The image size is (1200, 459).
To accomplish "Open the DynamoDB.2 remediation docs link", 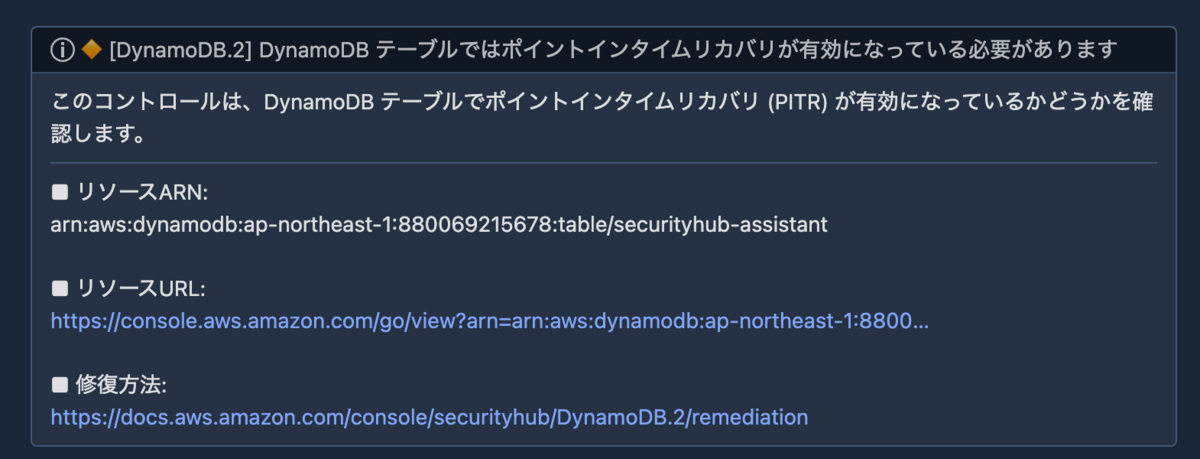I will 429,417.
